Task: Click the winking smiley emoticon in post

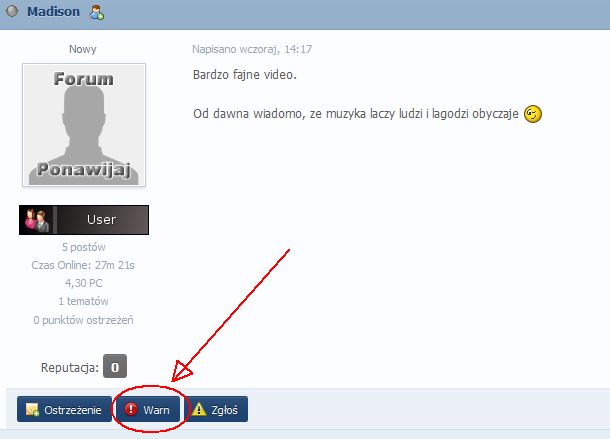Action: click(x=533, y=114)
